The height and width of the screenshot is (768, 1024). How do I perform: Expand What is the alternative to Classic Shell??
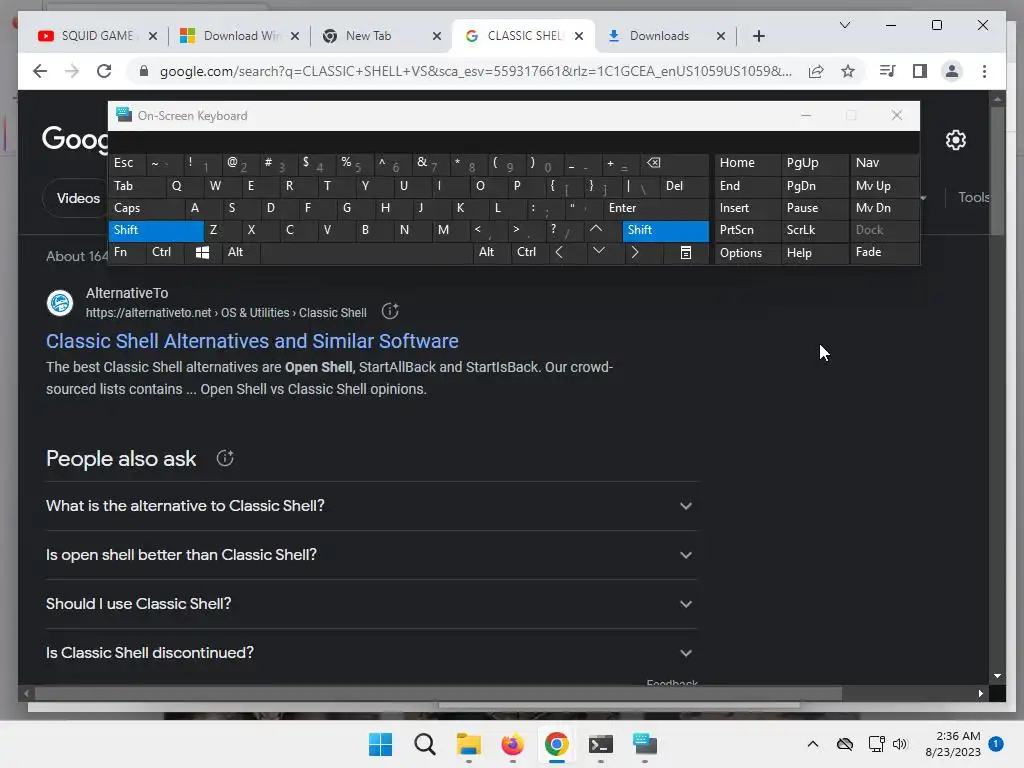coord(371,506)
